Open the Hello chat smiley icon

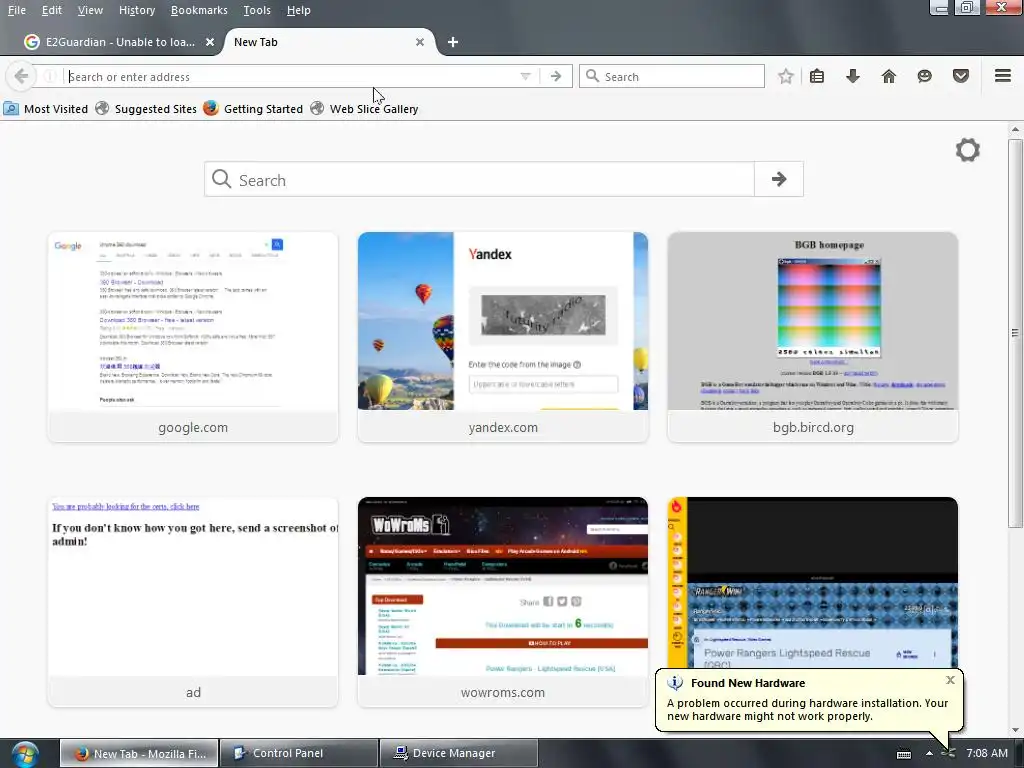pos(925,76)
